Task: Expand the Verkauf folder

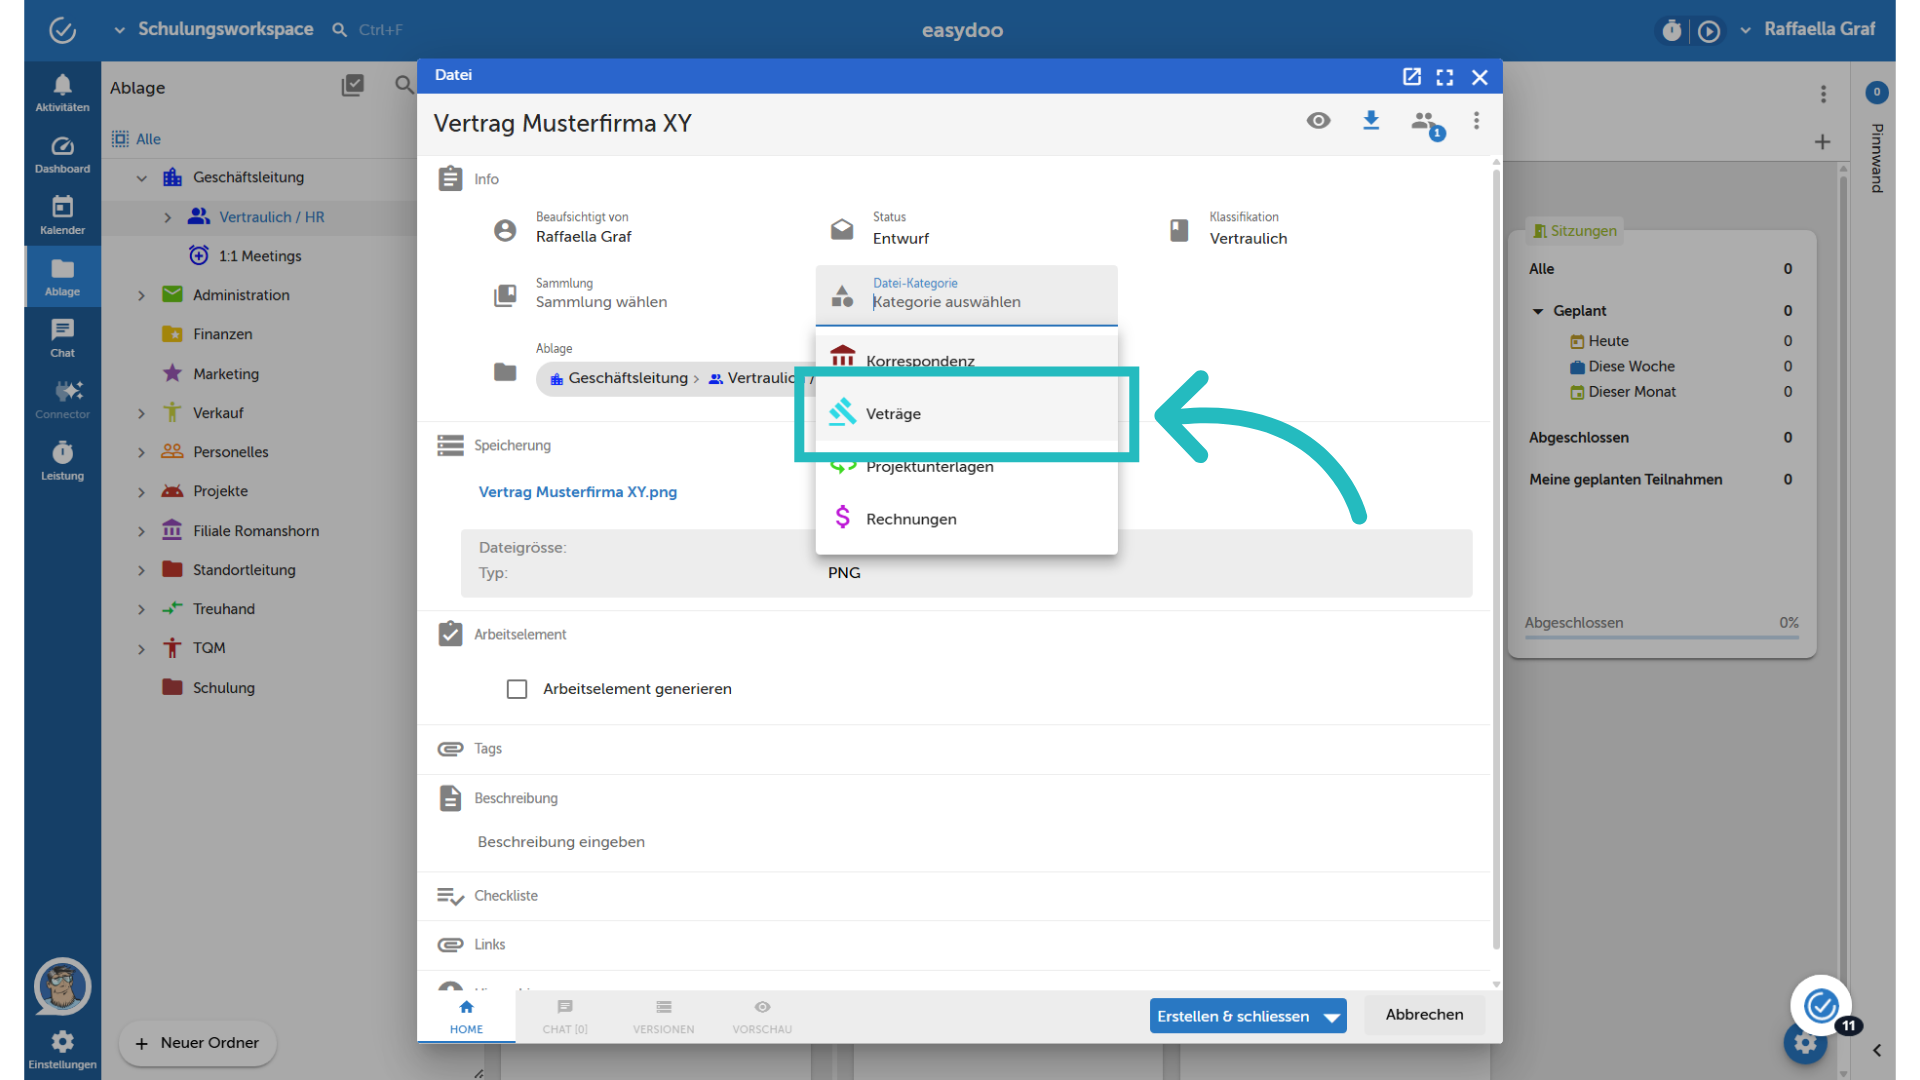Action: 141,413
